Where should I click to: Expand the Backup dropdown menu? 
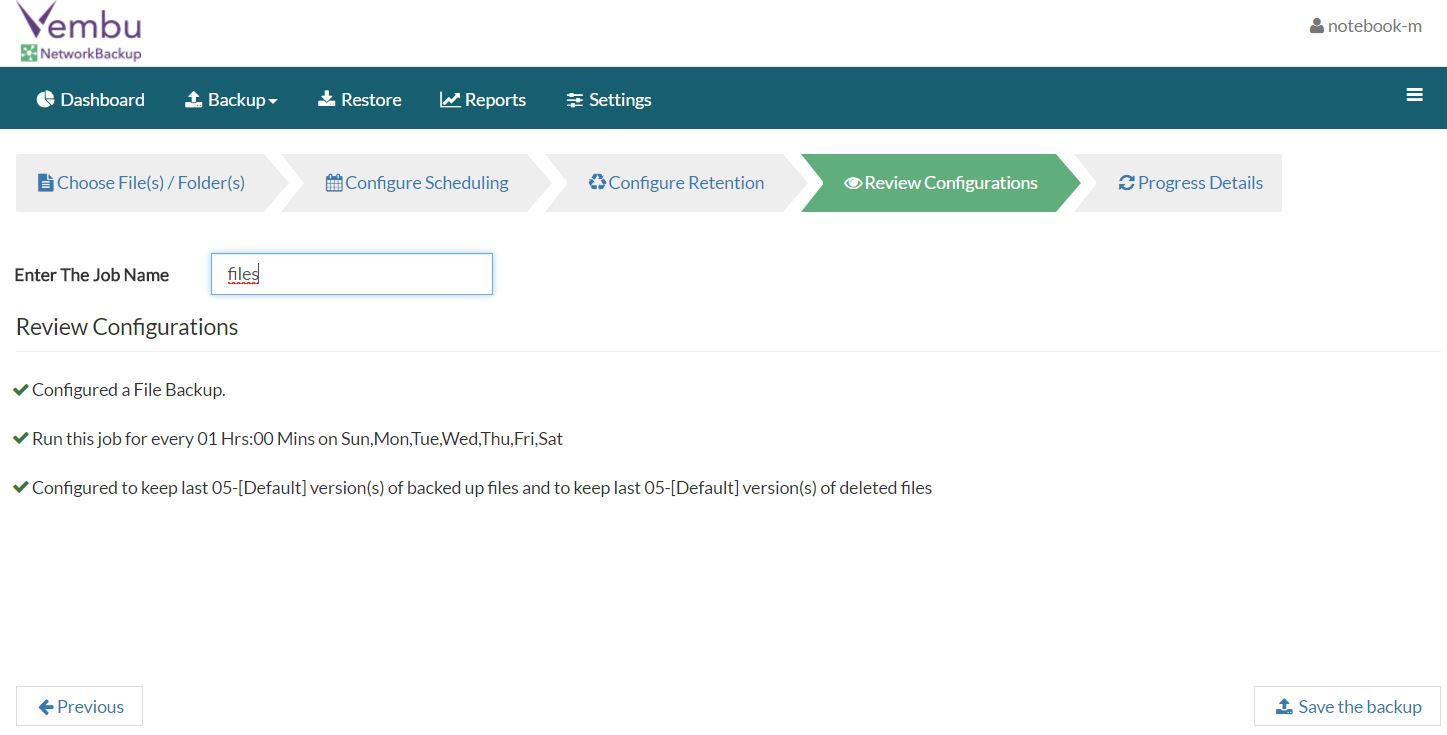pyautogui.click(x=231, y=98)
